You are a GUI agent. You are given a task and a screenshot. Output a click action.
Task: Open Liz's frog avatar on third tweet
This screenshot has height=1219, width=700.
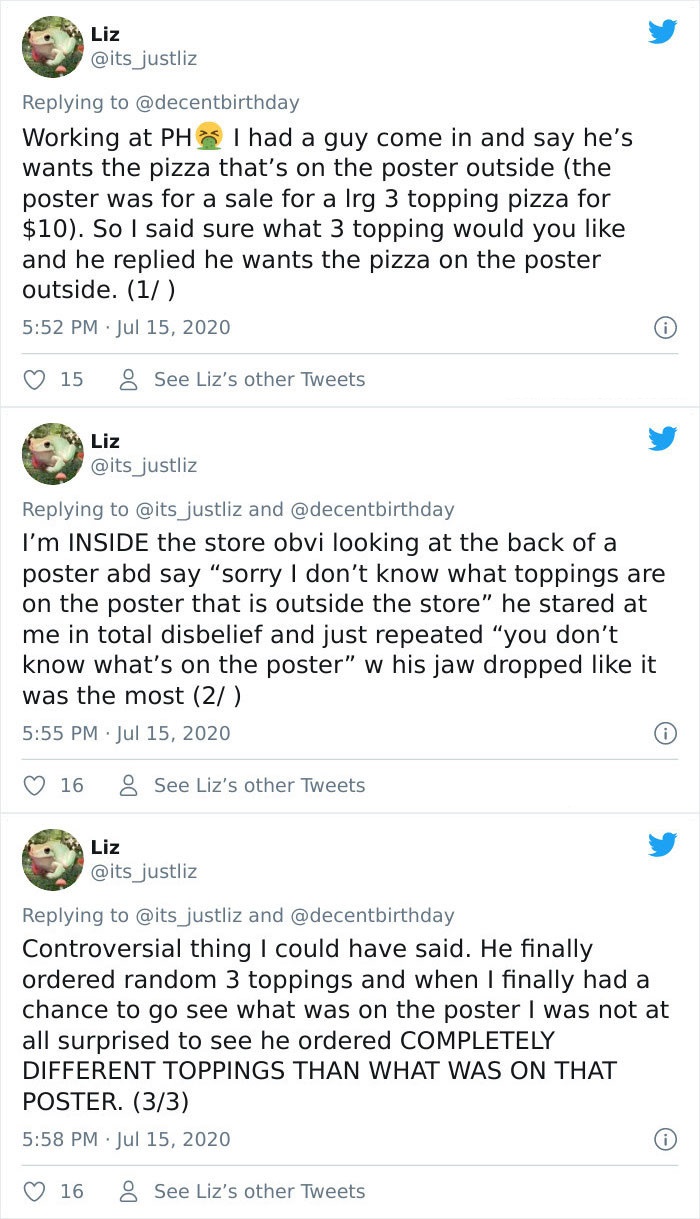52,858
